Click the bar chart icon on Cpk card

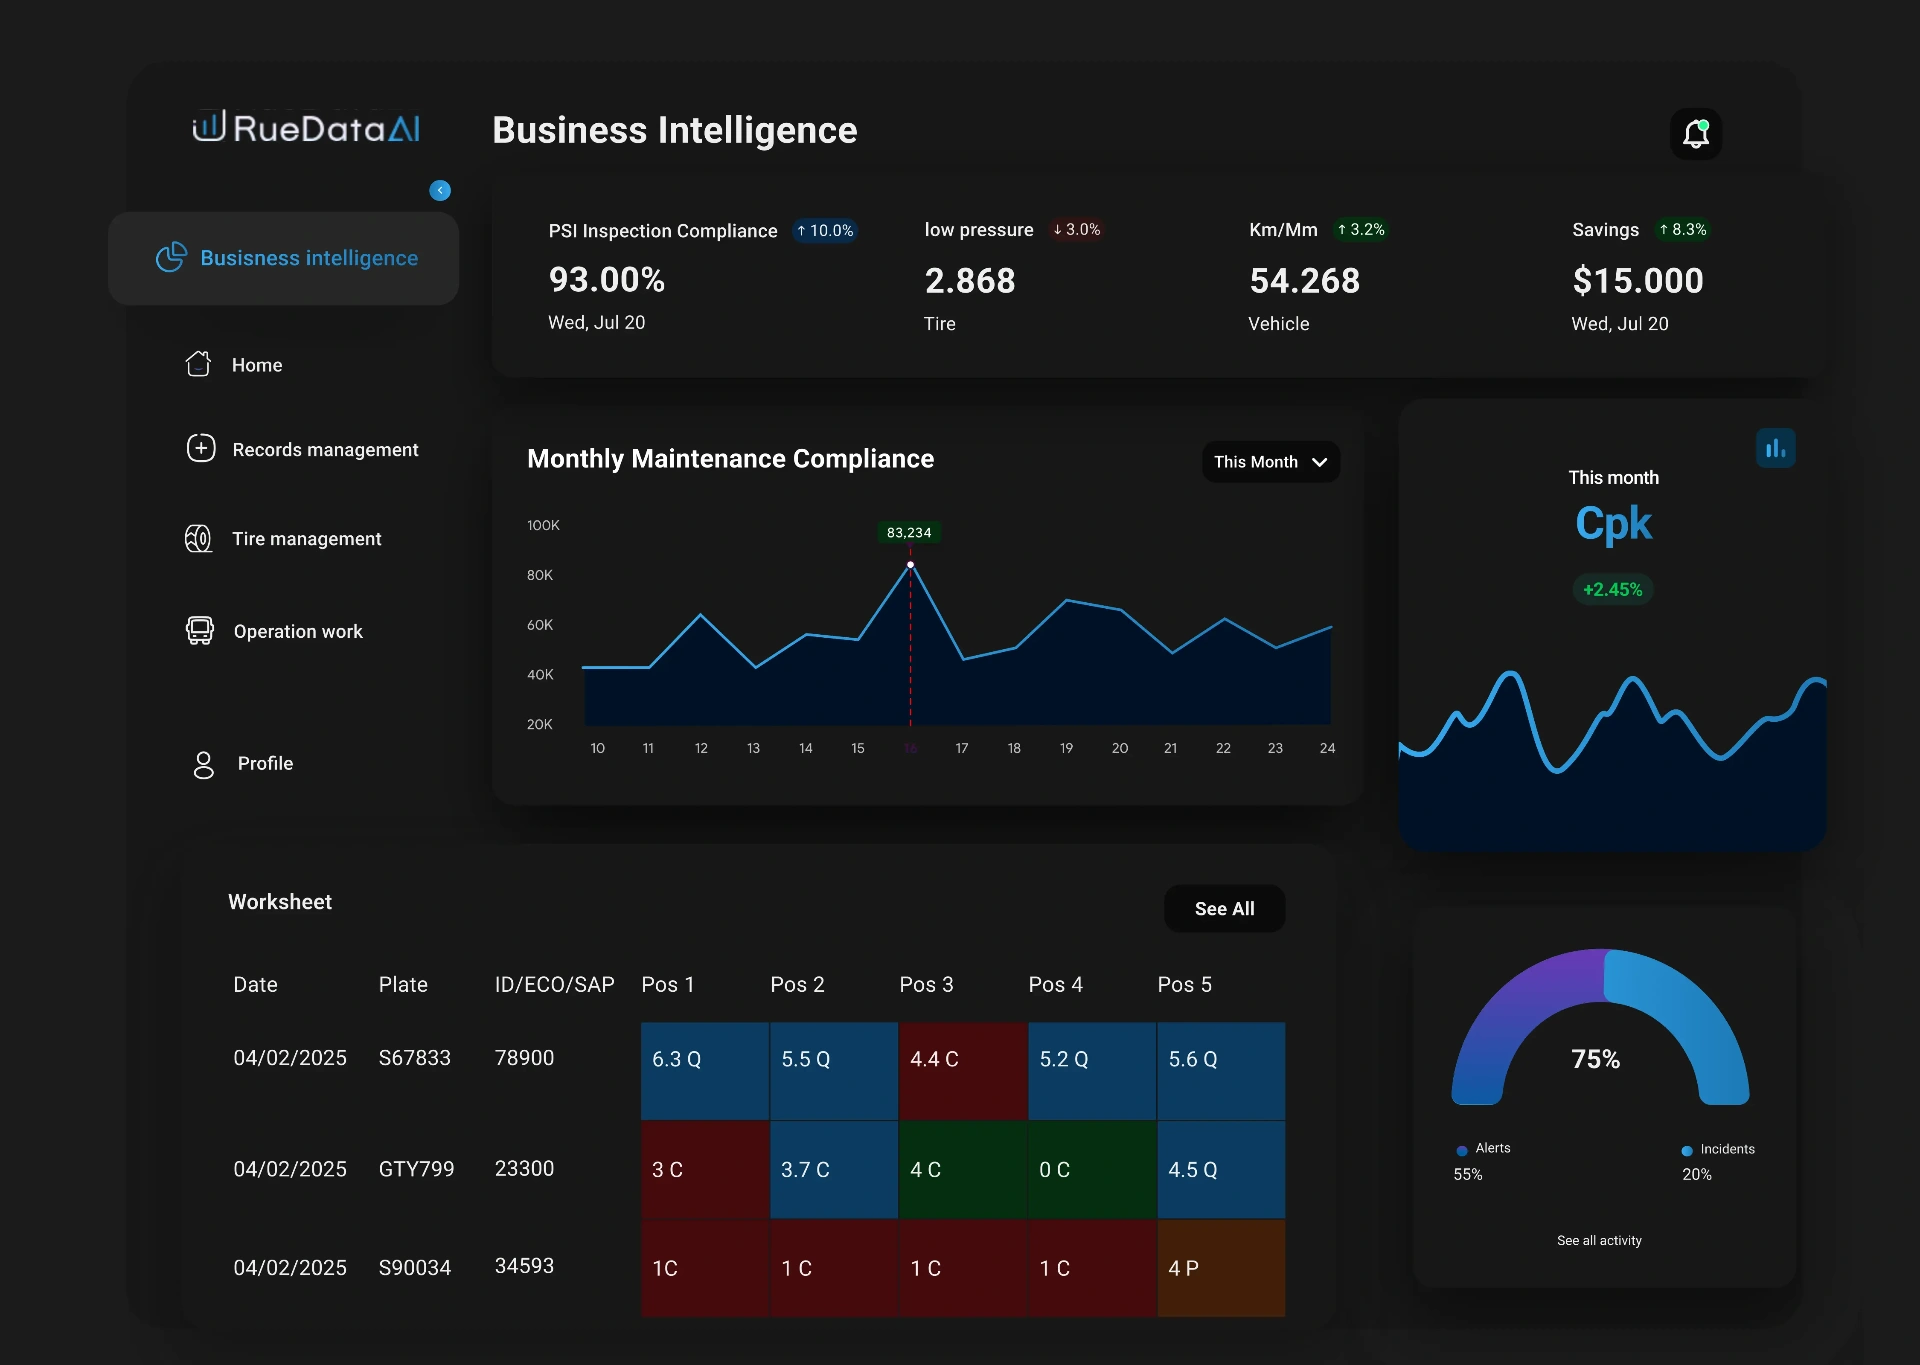click(1775, 448)
